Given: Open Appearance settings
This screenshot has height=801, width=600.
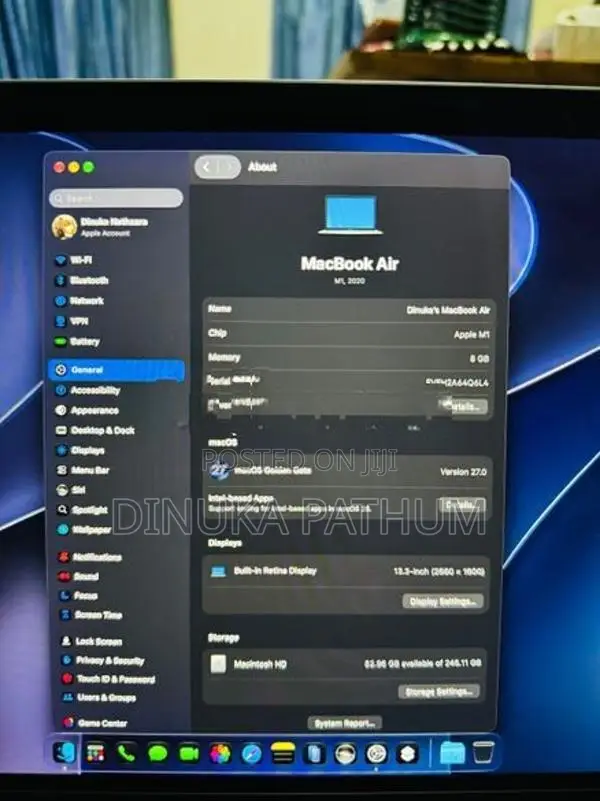Looking at the screenshot, I should tap(87, 411).
